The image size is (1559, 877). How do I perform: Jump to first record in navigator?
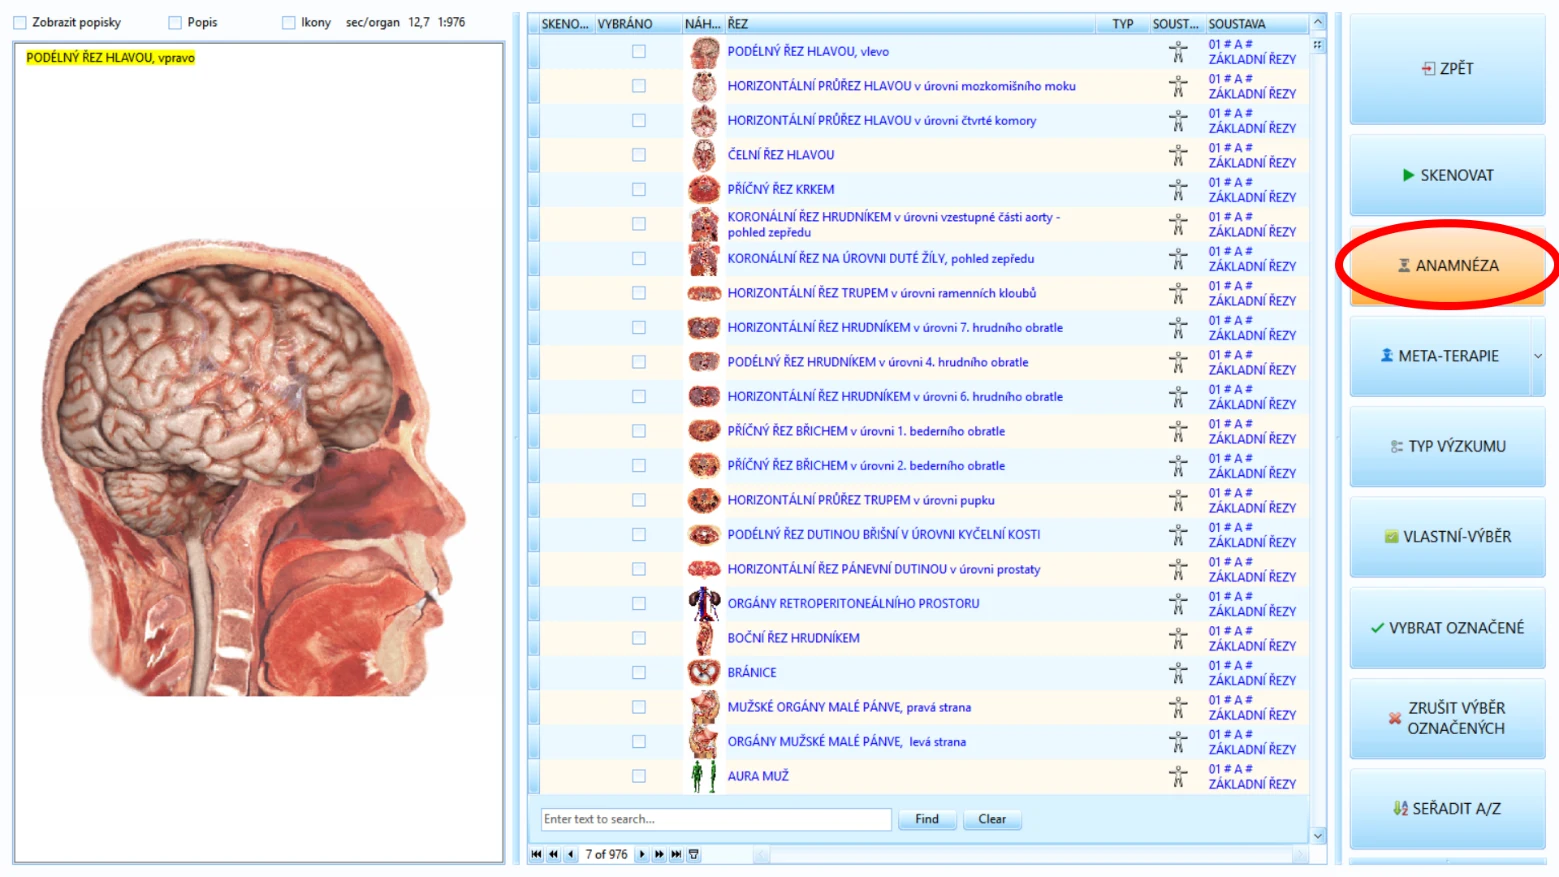coord(536,855)
